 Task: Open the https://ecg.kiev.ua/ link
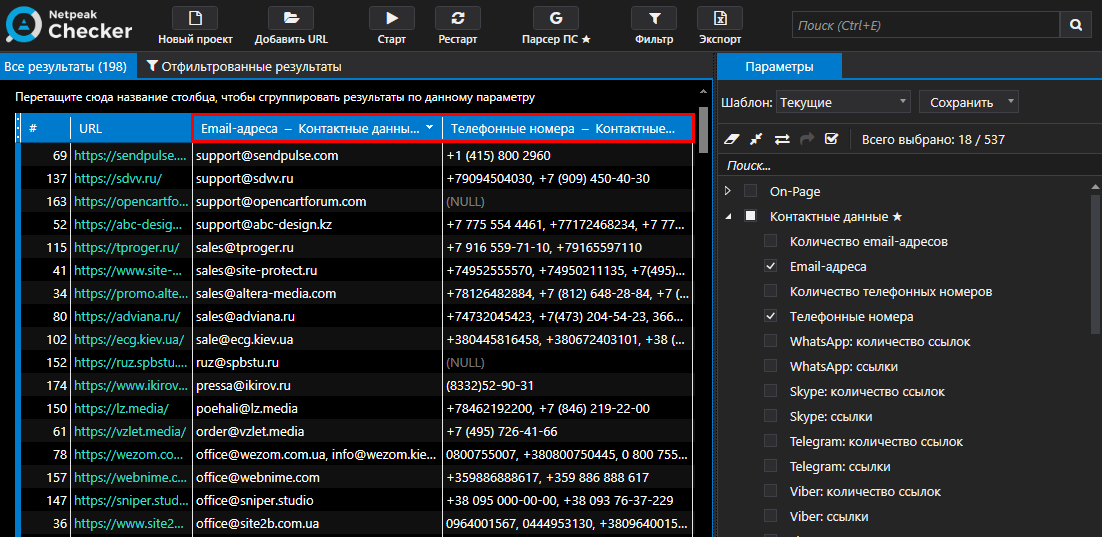pos(129,339)
